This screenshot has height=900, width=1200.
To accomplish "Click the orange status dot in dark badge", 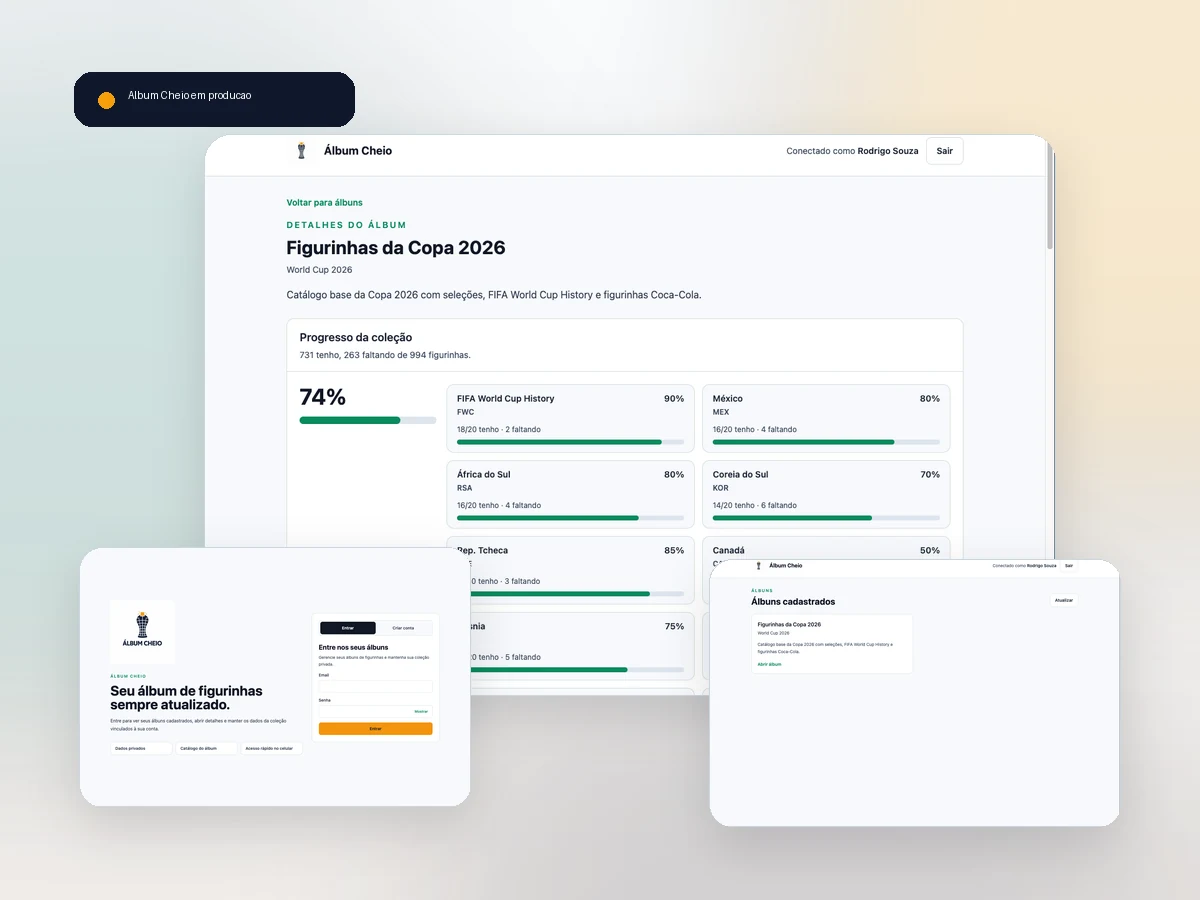I will tap(106, 100).
